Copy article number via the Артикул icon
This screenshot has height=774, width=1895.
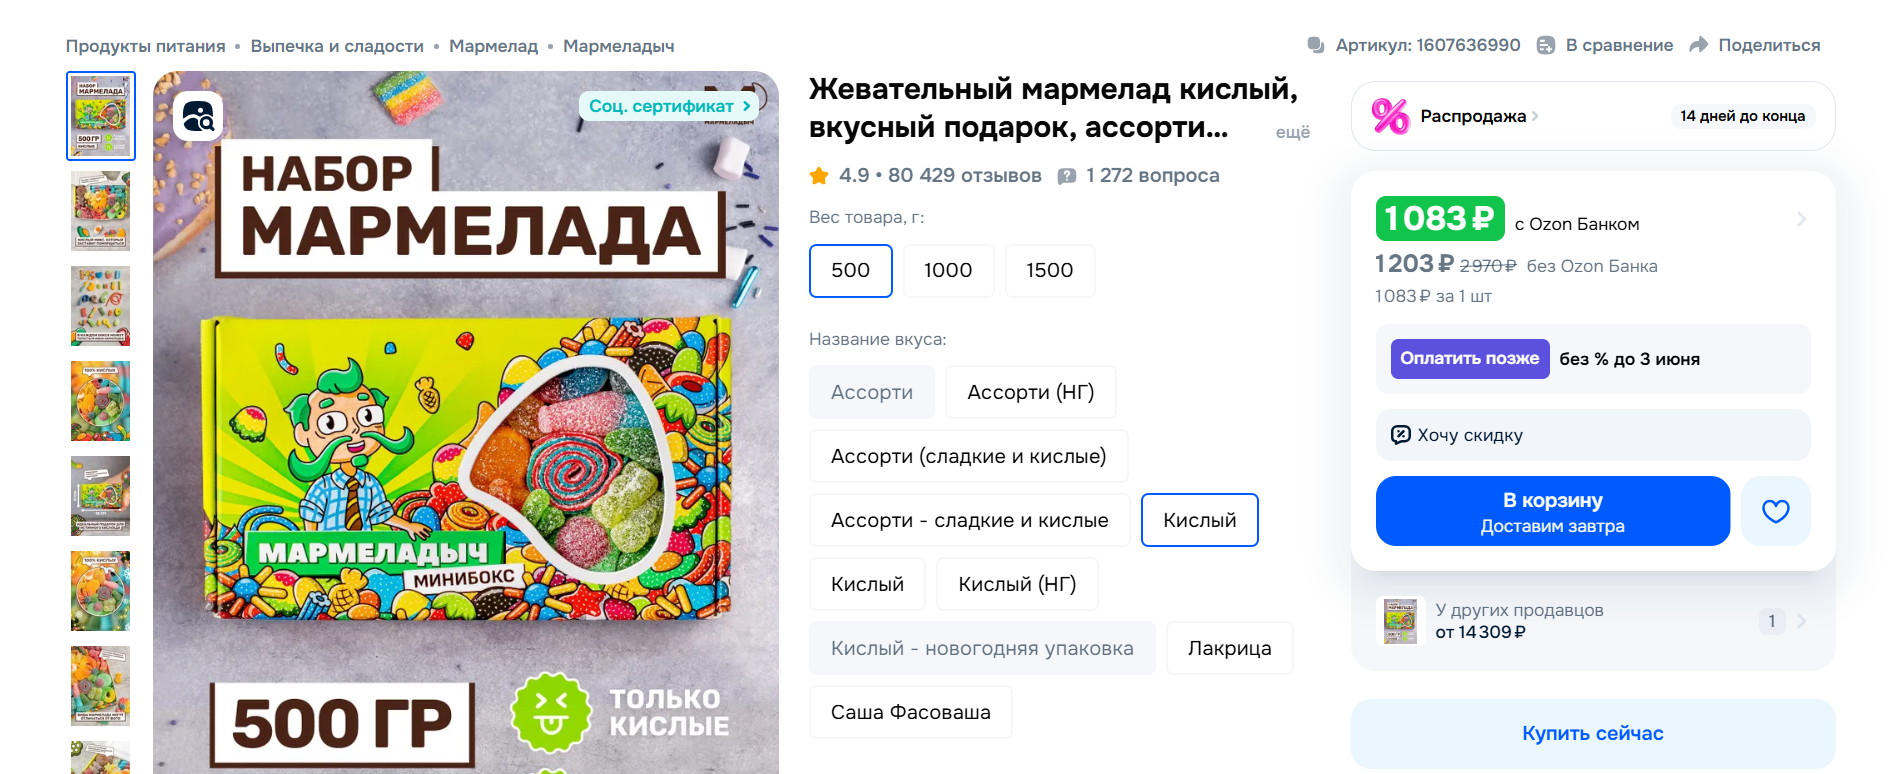point(1316,45)
